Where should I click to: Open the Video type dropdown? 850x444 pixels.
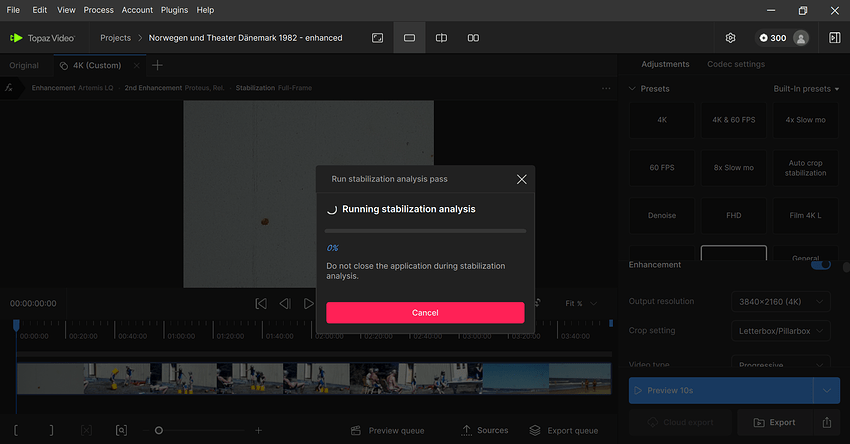(781, 362)
